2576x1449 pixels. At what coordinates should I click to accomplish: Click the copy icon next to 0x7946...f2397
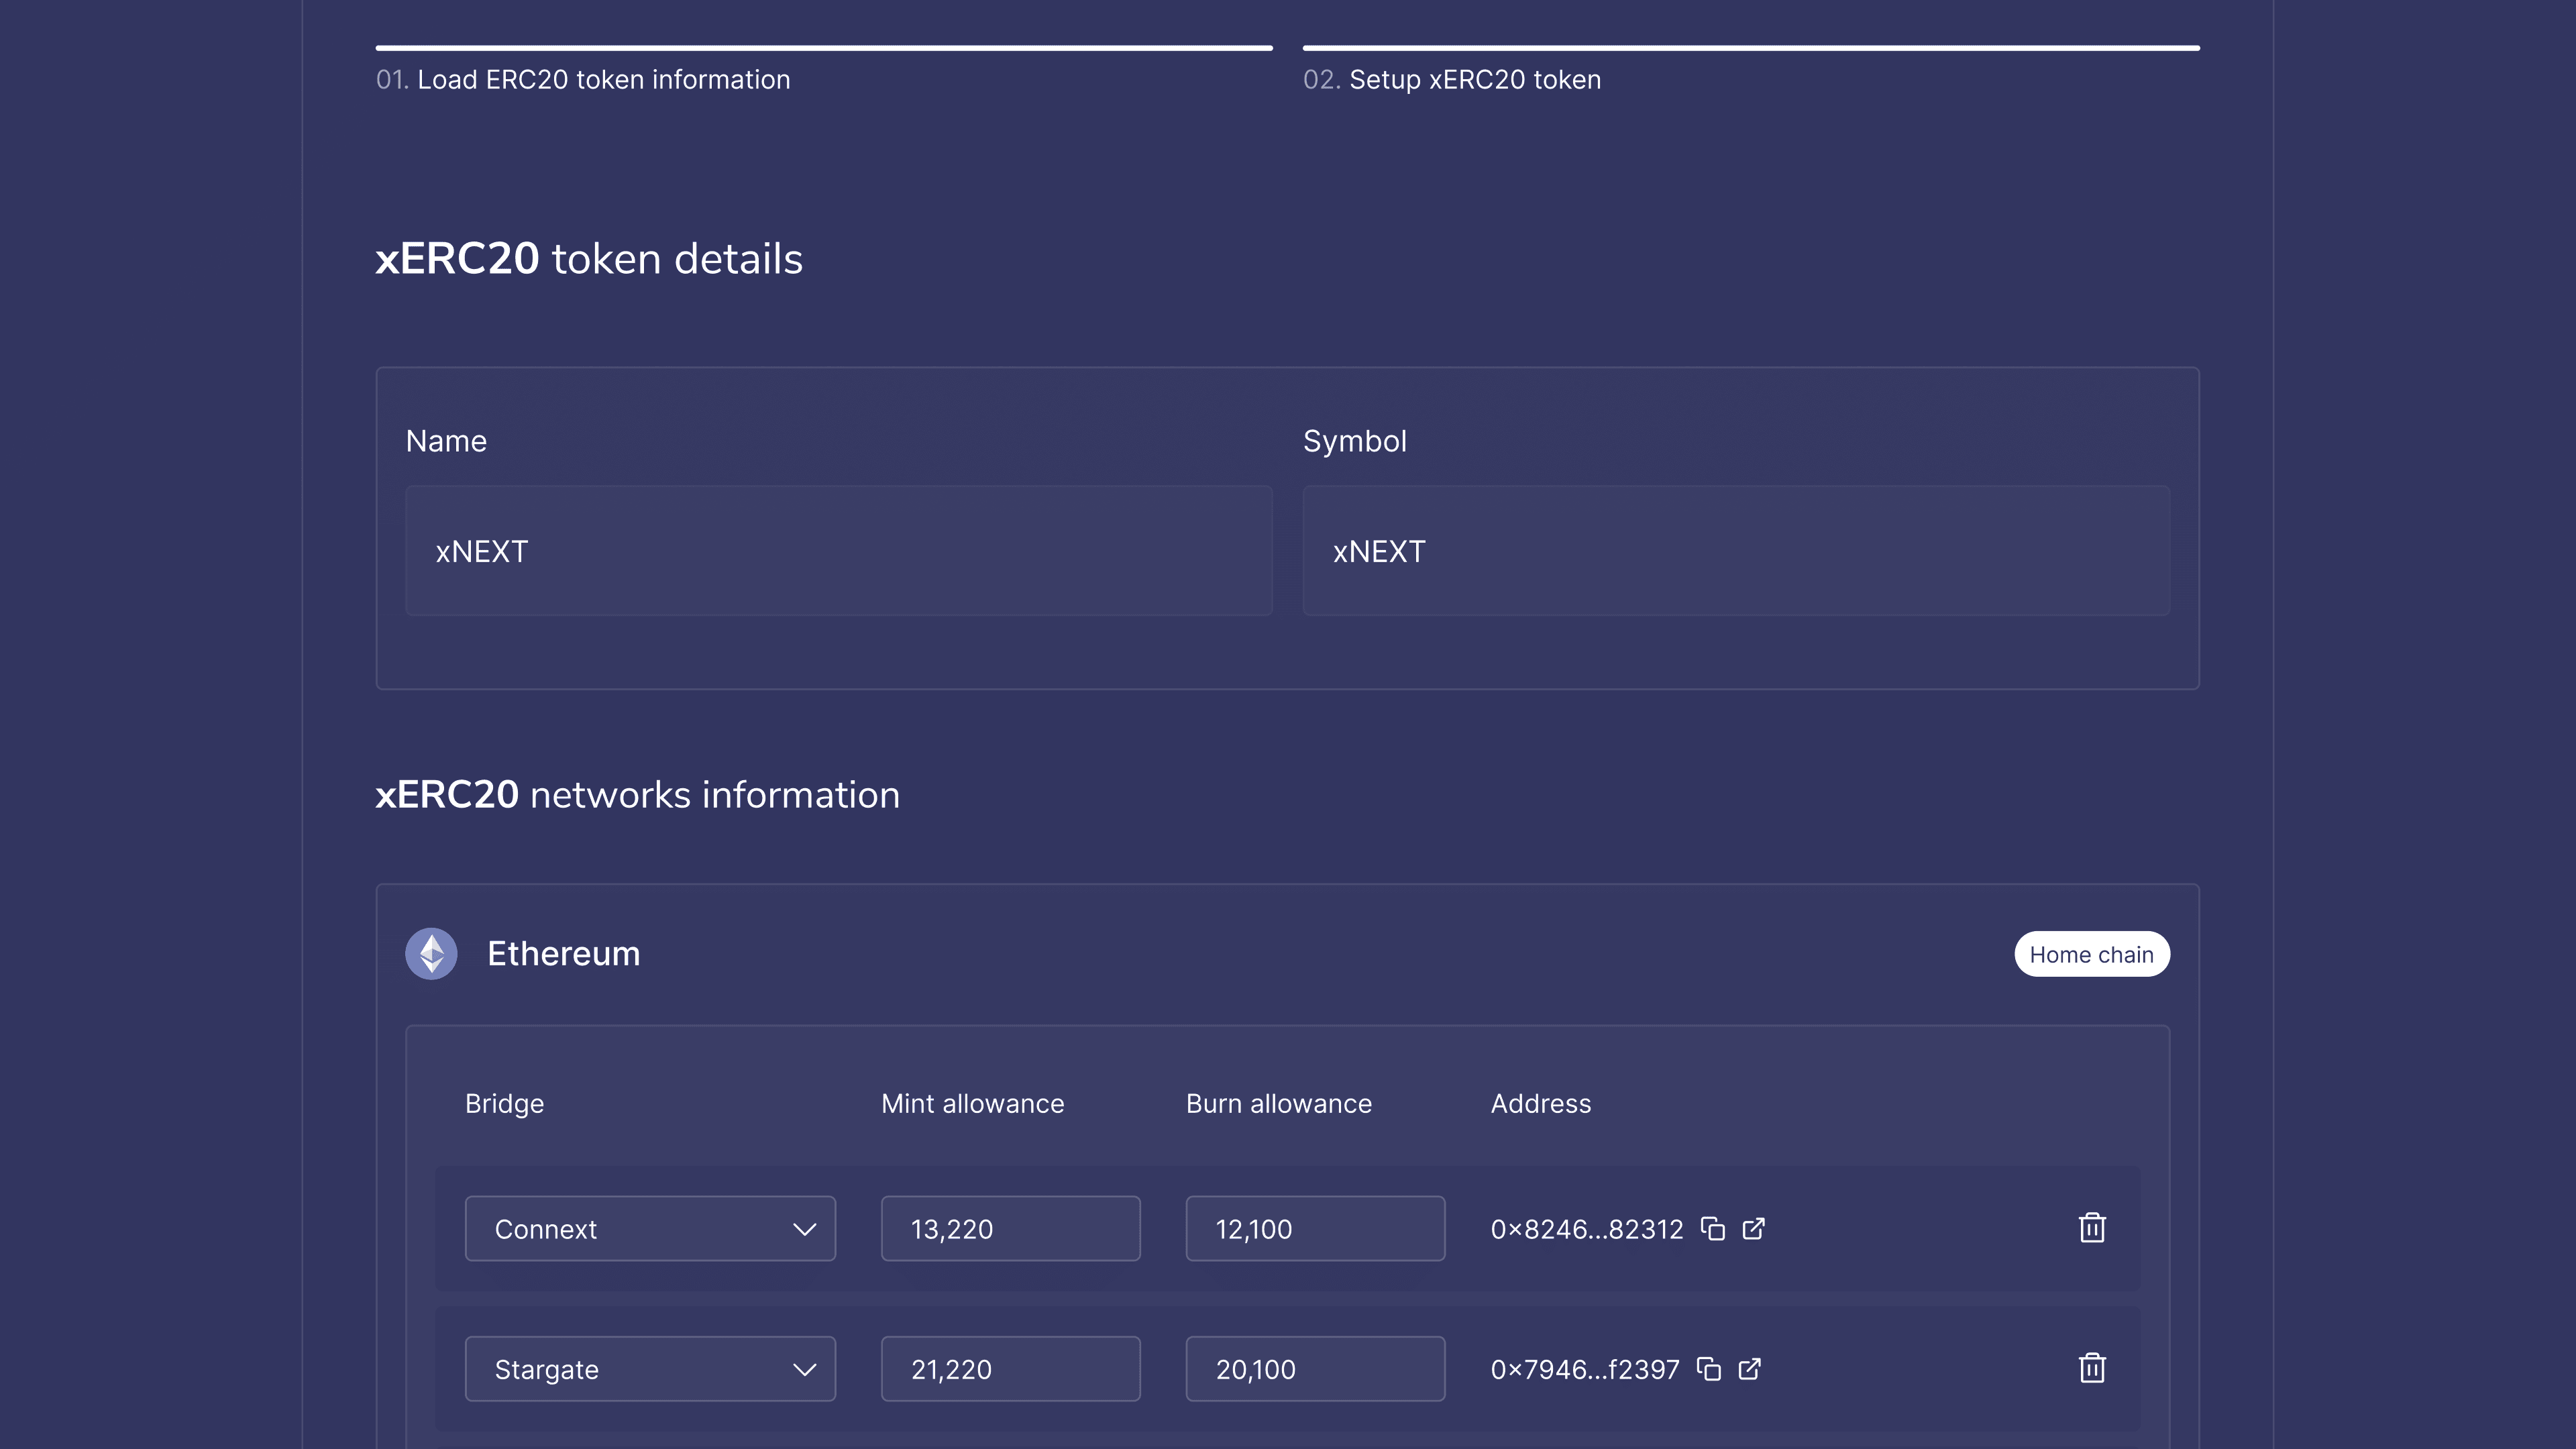point(1709,1369)
